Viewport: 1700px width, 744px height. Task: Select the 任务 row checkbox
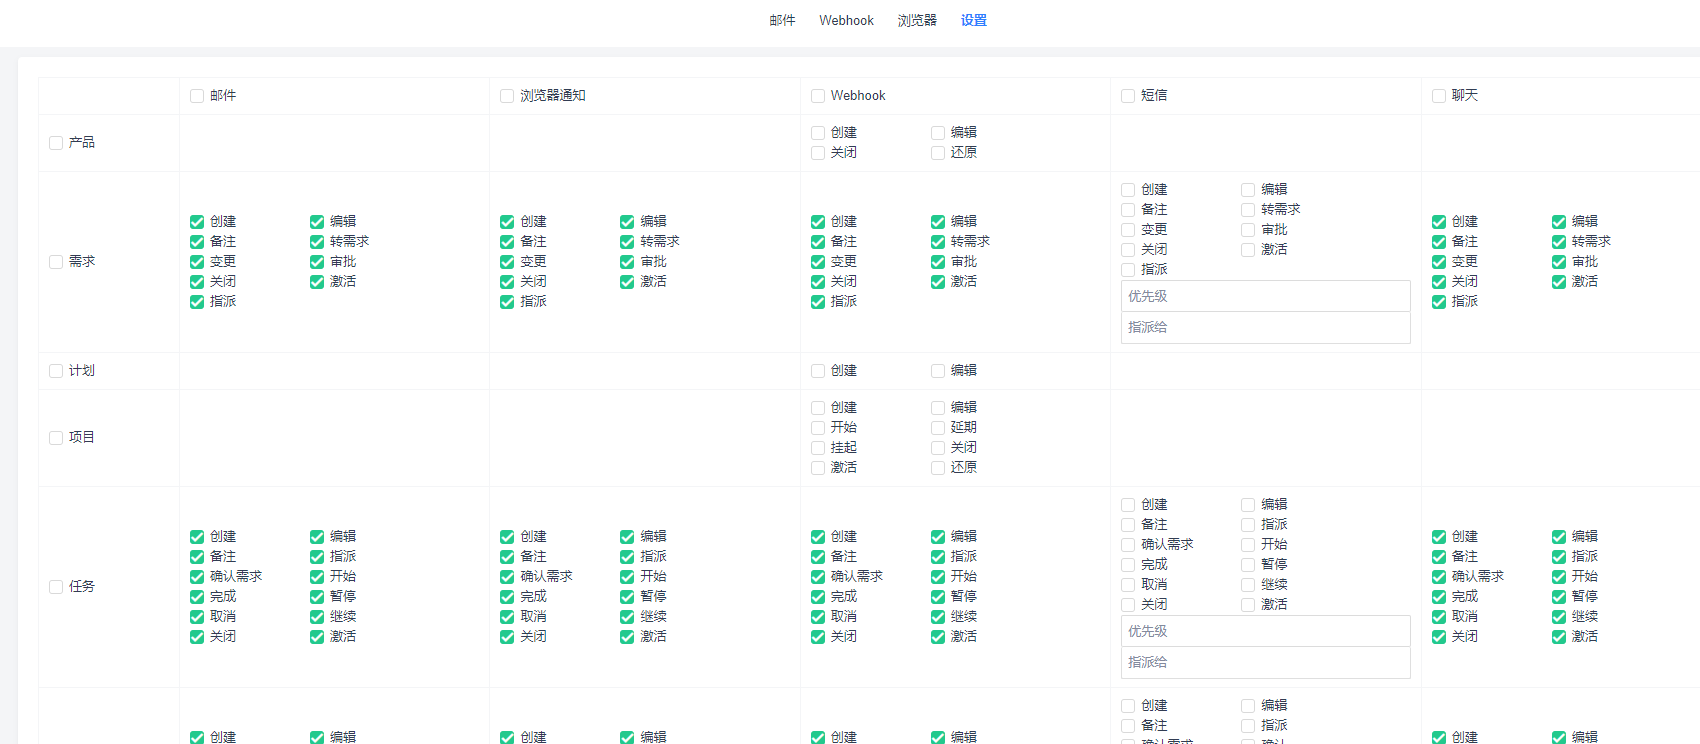pos(56,587)
